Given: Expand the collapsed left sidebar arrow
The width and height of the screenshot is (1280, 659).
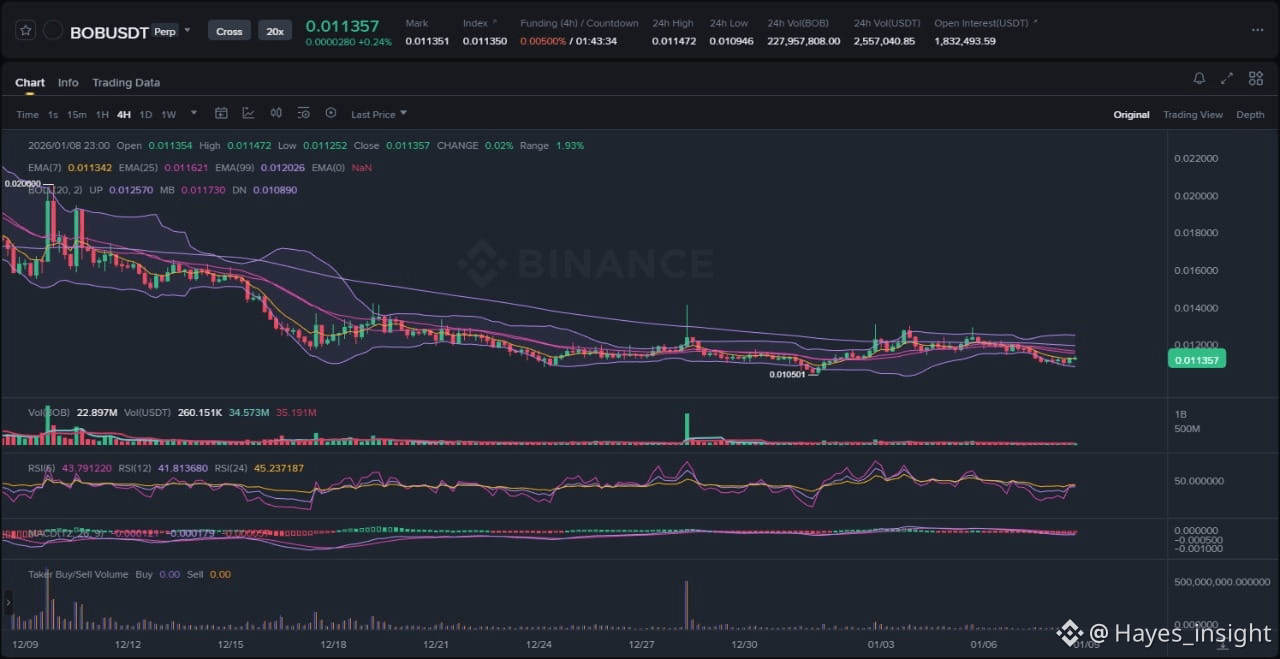Looking at the screenshot, I should click(x=8, y=602).
